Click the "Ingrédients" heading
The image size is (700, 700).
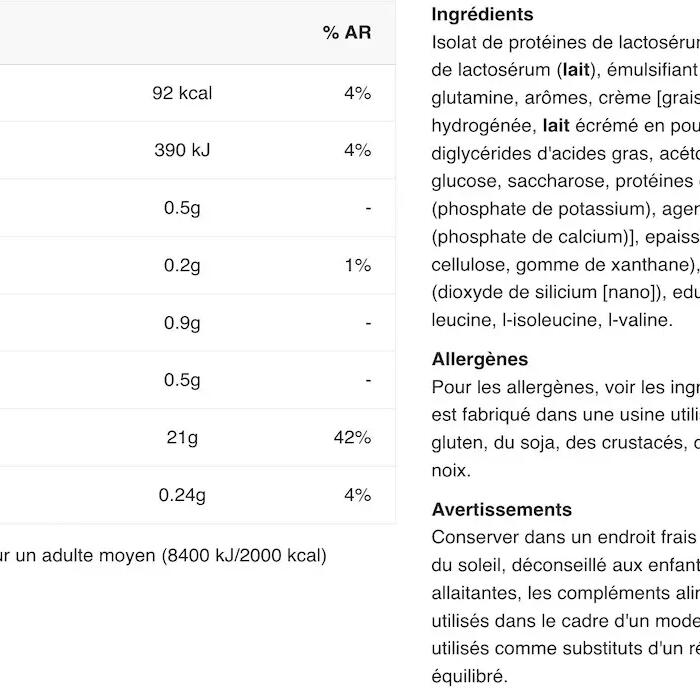(482, 15)
